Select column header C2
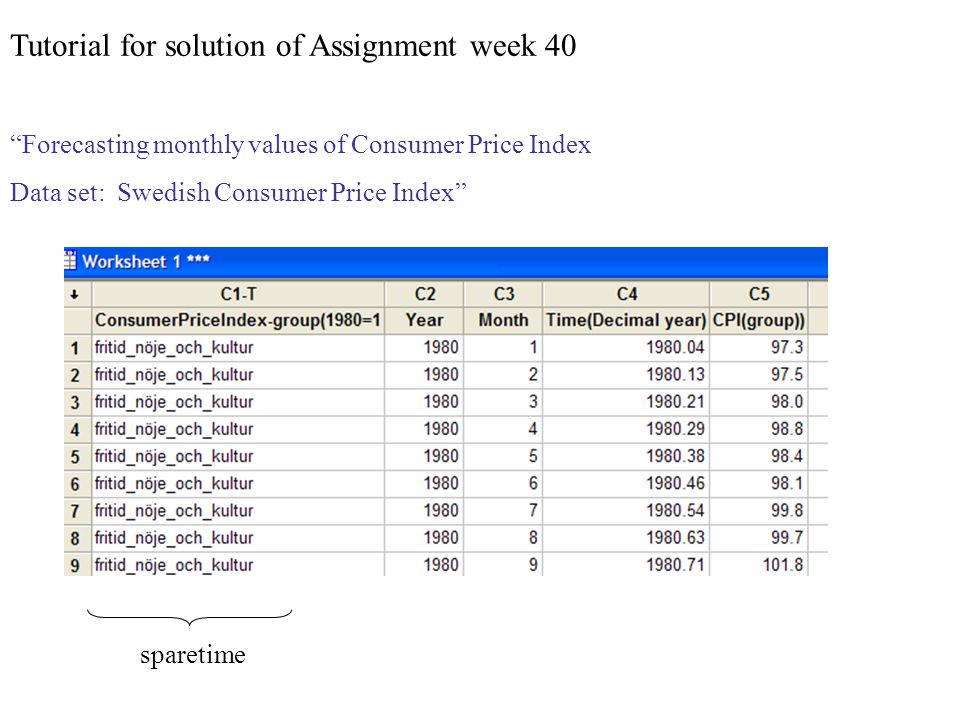 [x=425, y=294]
